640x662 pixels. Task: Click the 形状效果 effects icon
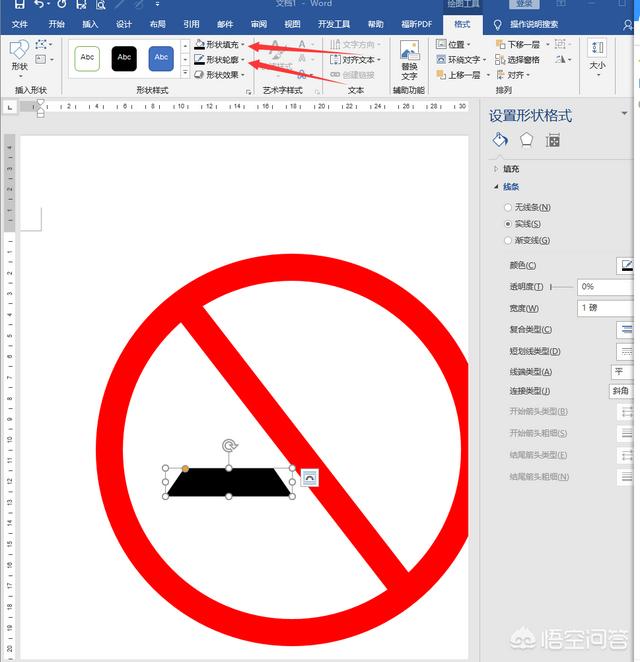(199, 75)
